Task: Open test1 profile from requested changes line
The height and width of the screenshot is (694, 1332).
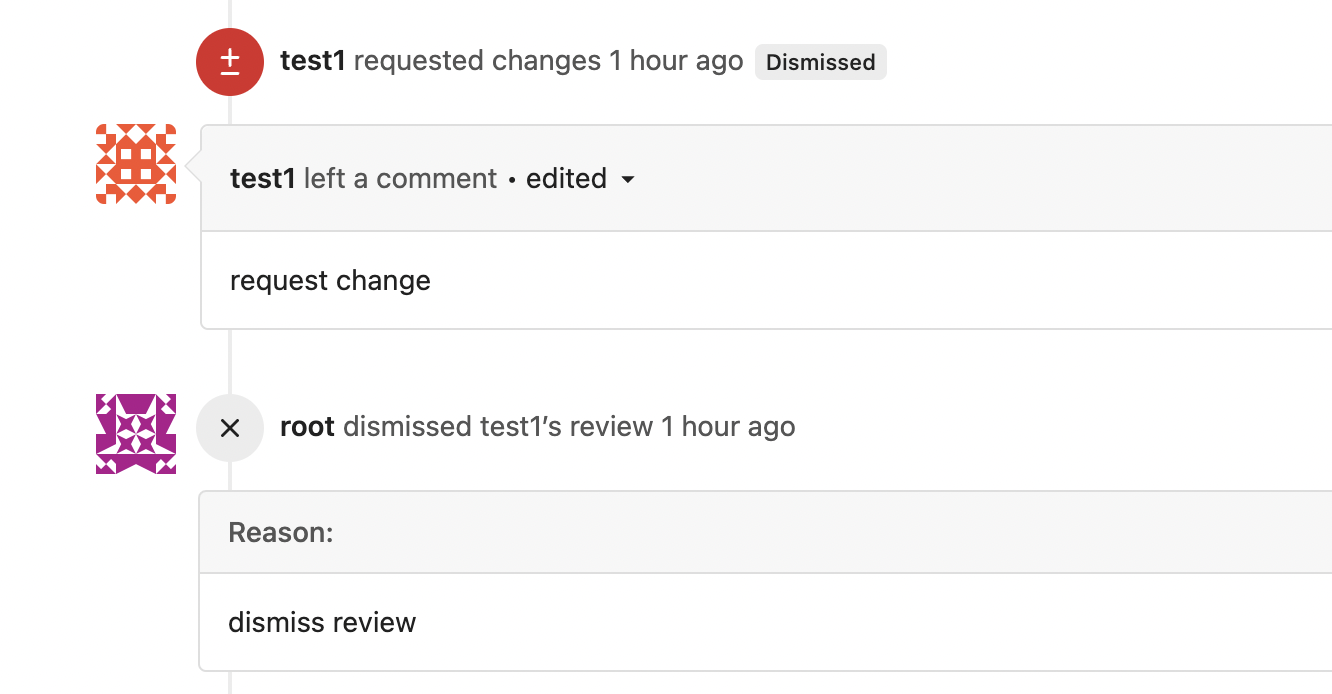Action: 313,61
